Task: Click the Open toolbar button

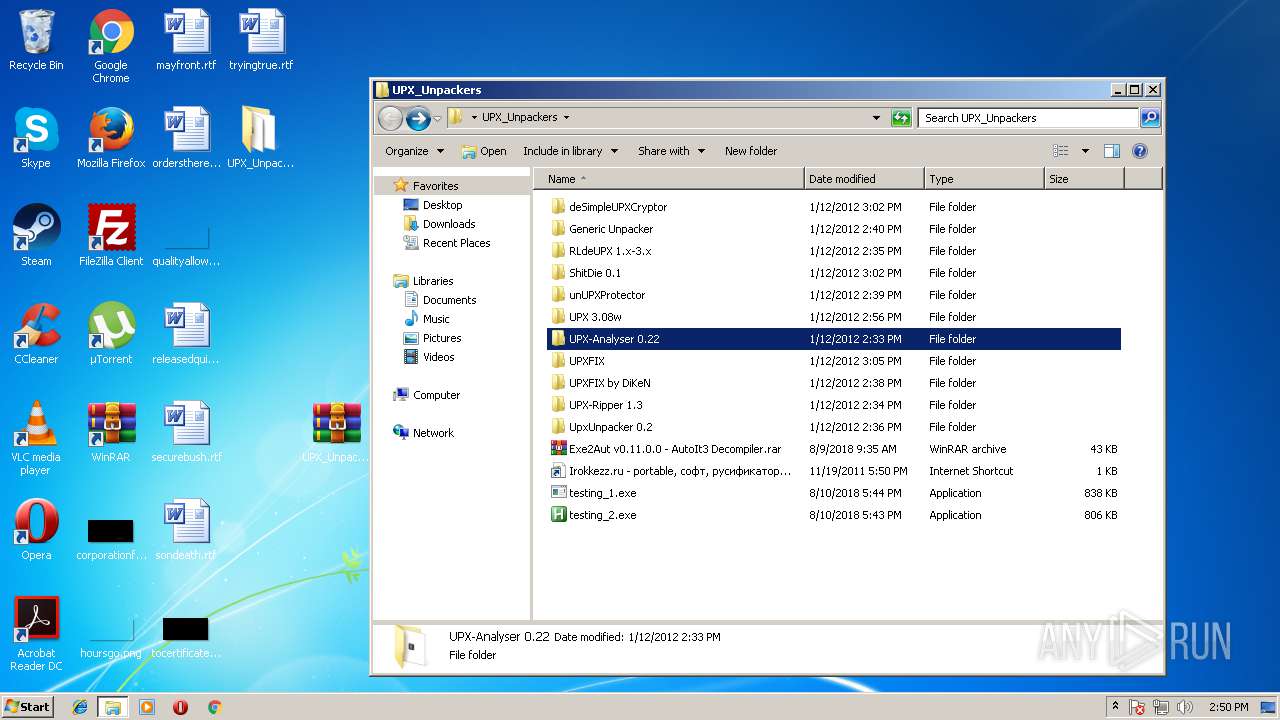Action: coord(484,151)
